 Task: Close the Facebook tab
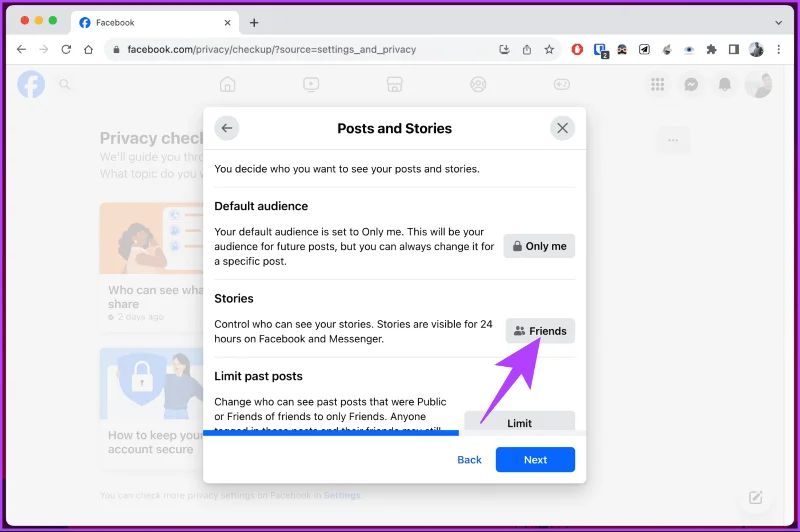(x=228, y=22)
